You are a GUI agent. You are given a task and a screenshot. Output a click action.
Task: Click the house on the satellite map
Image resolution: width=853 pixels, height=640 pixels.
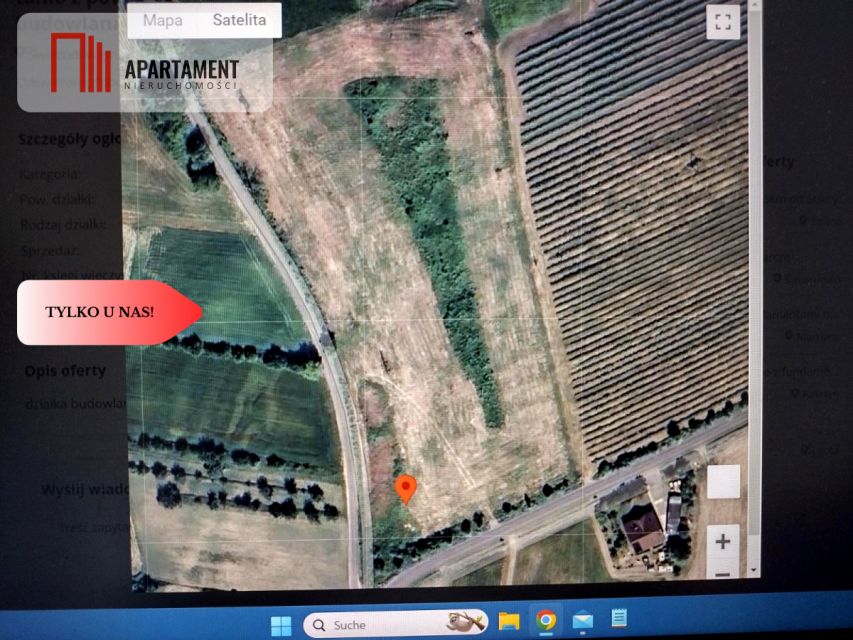(x=643, y=526)
